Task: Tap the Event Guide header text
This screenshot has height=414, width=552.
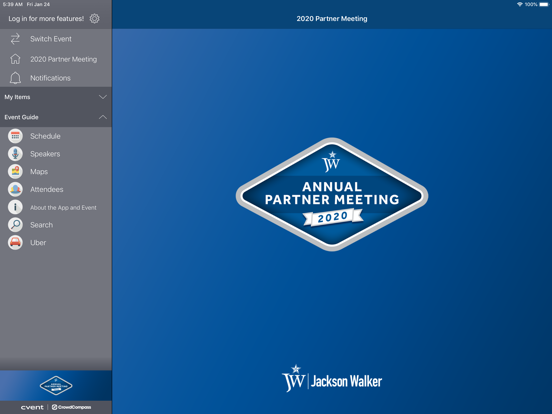Action: [x=21, y=117]
